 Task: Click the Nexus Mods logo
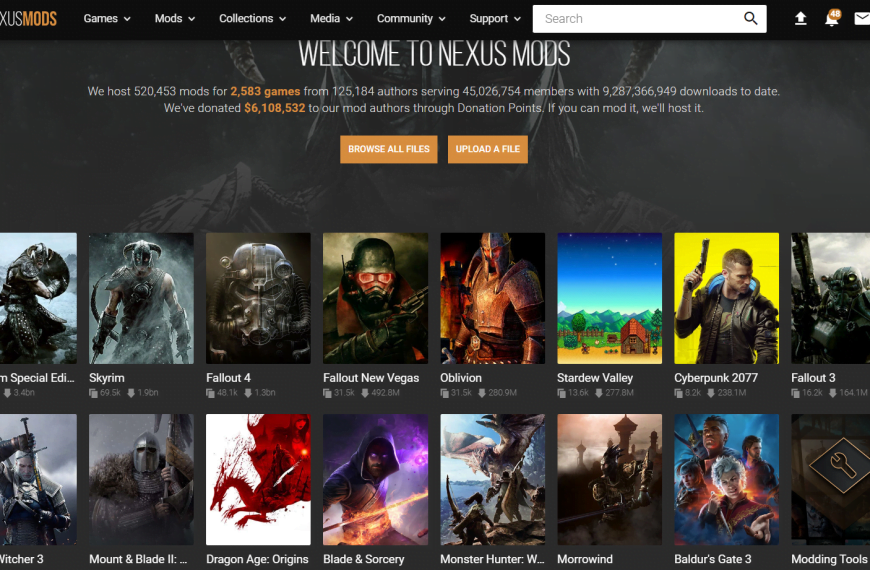[x=28, y=18]
